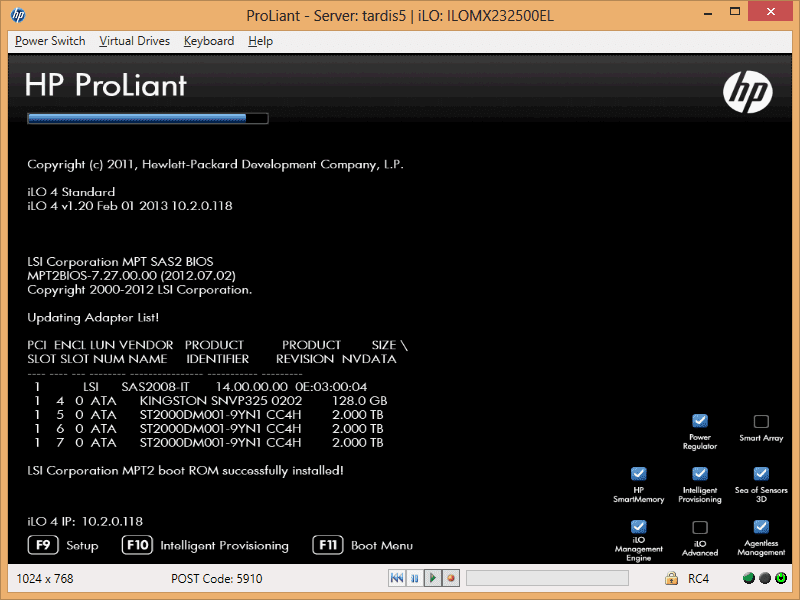Click the "1024 x 768" resolution text
Image resolution: width=800 pixels, height=600 pixels.
pyautogui.click(x=45, y=579)
